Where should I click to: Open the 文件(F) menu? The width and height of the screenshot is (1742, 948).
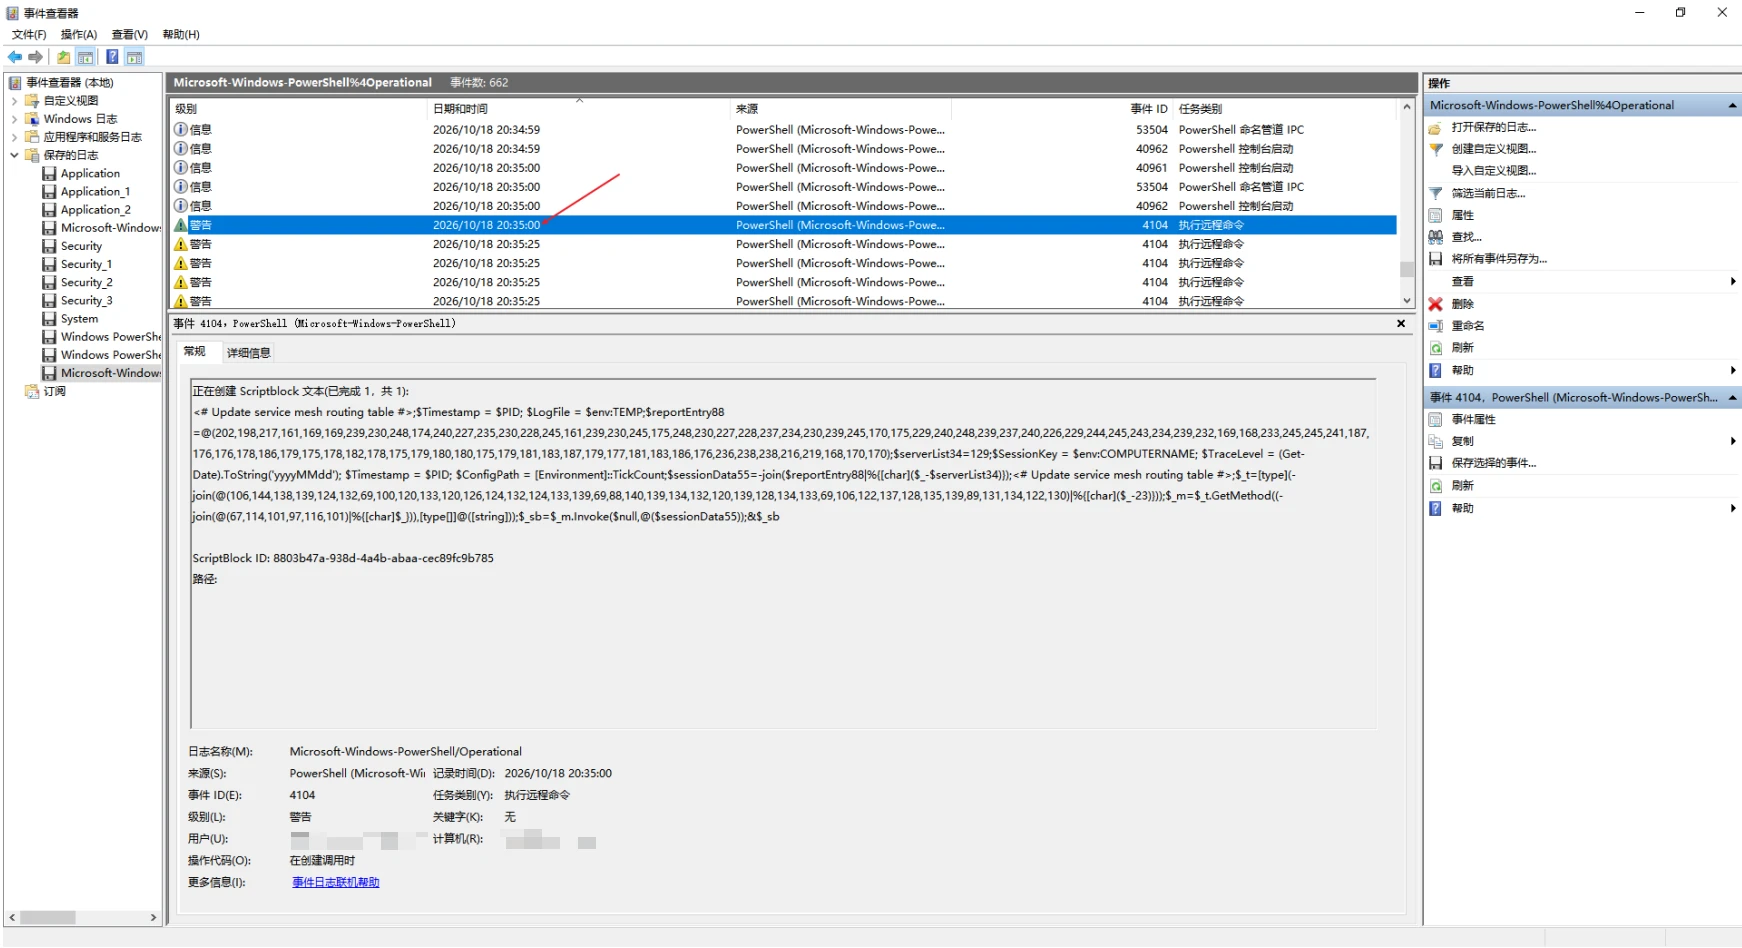pos(29,35)
